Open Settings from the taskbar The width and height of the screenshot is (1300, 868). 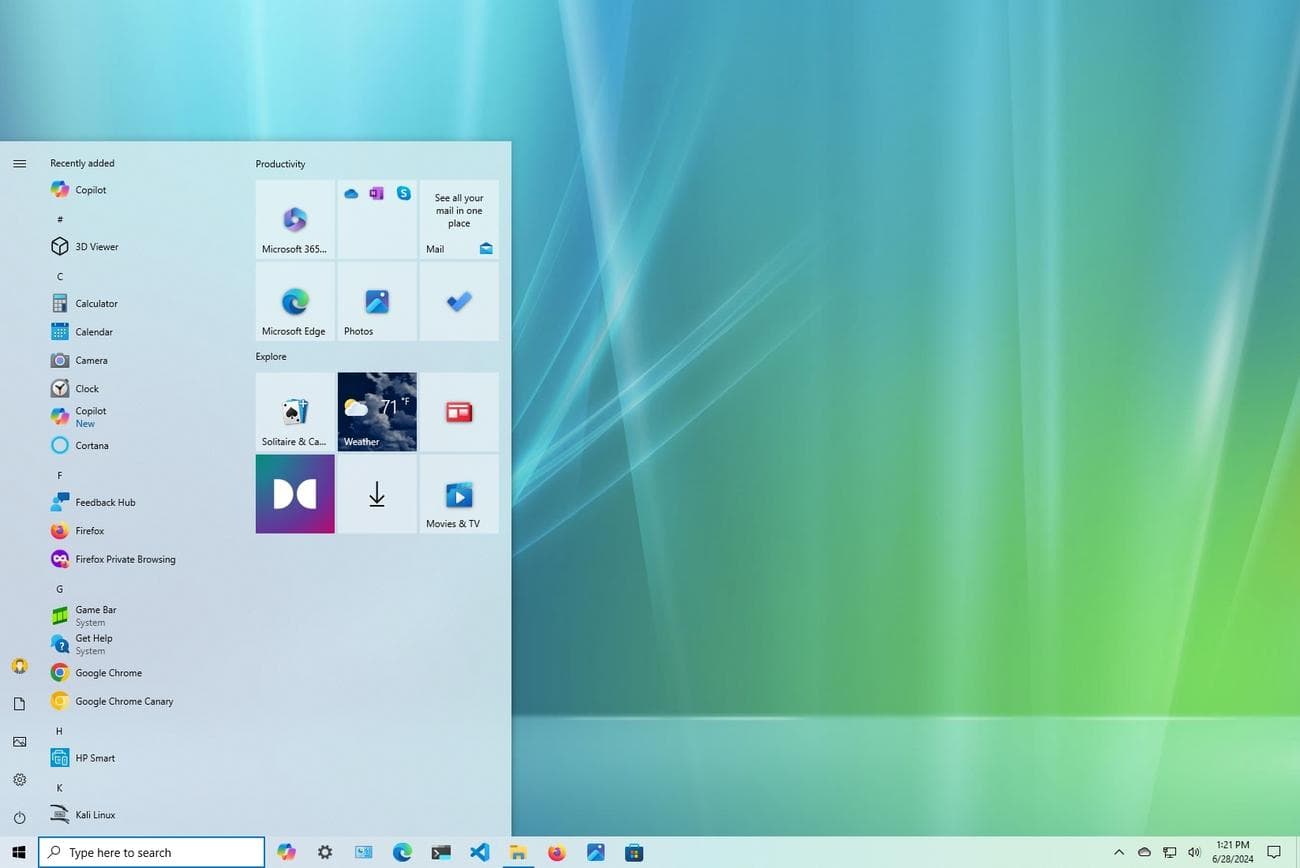coord(325,852)
